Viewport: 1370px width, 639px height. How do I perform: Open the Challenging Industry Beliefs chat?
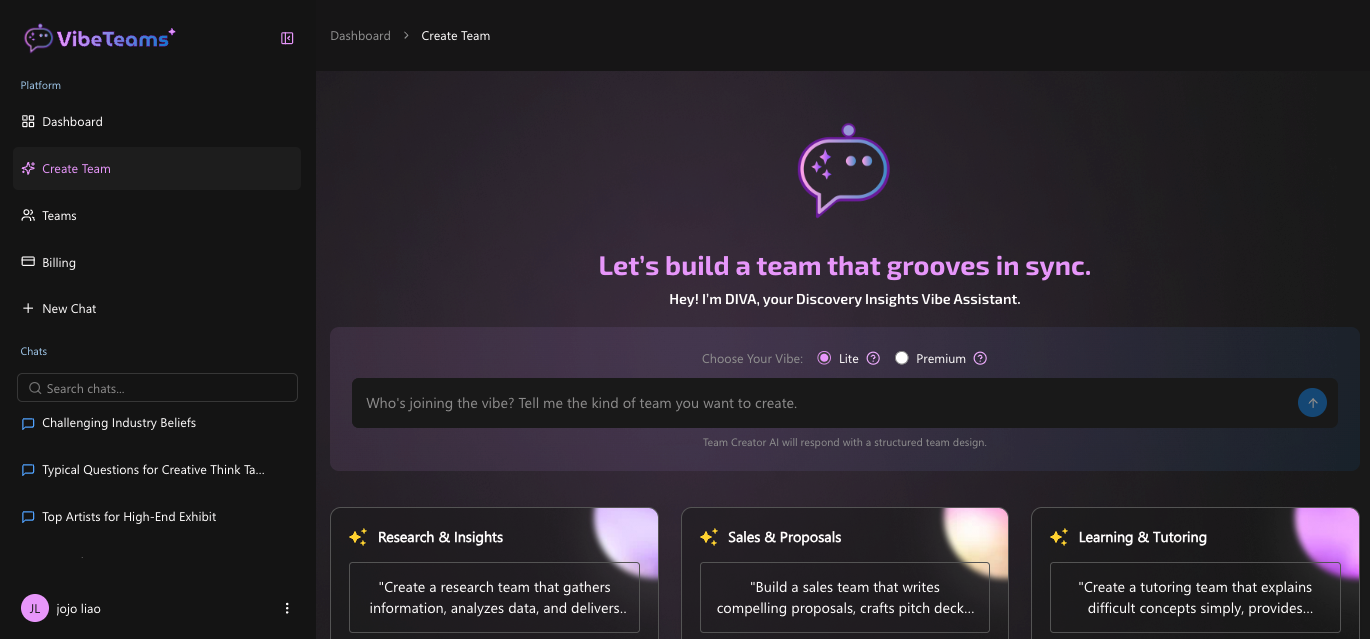[118, 423]
